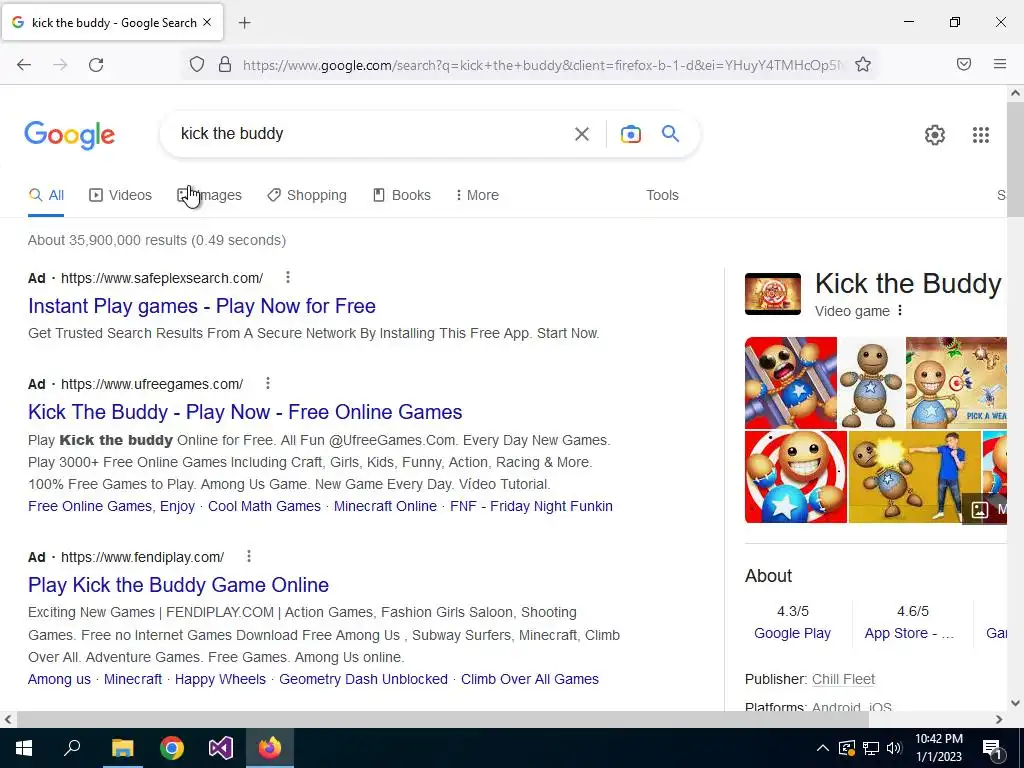
Task: Open the Firefox application menu
Action: pyautogui.click(x=1000, y=64)
